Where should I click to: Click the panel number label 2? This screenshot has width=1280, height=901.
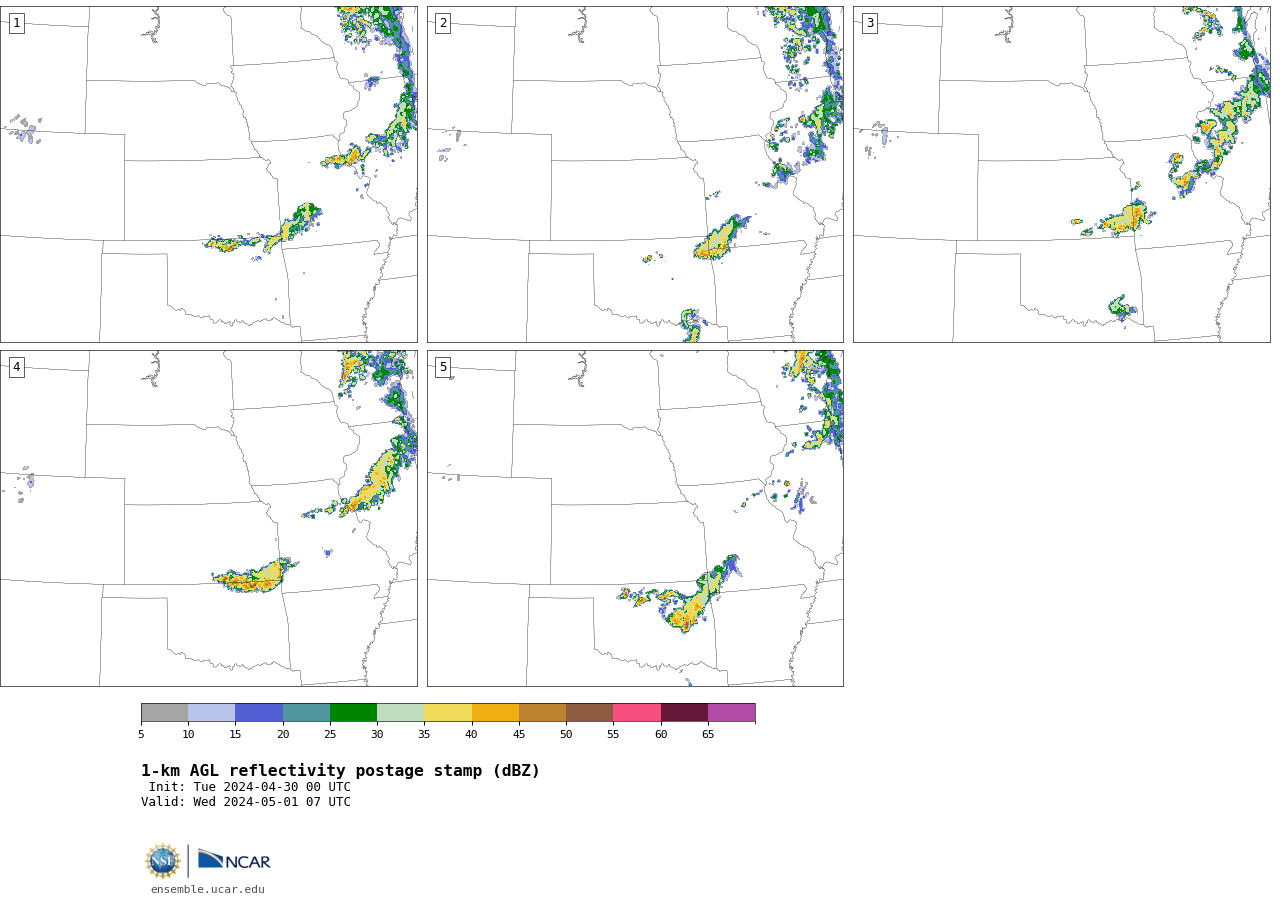(443, 23)
